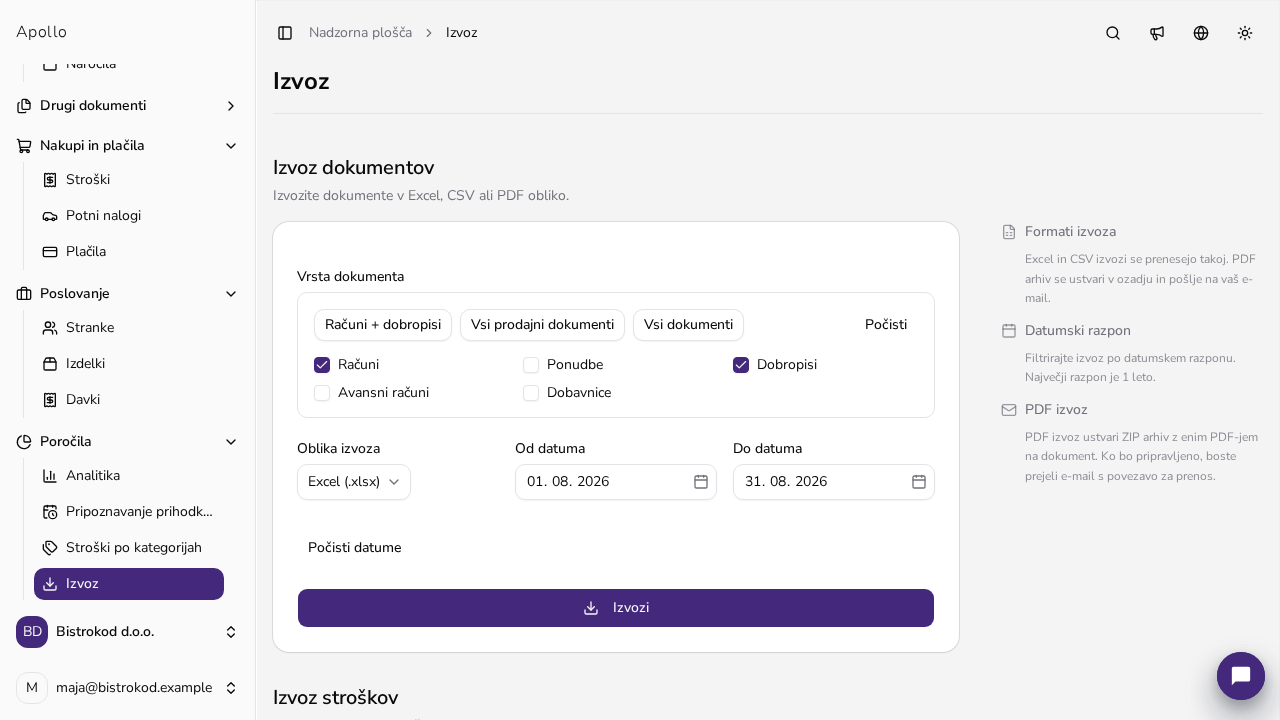
Task: Open the search icon in header
Action: coord(1113,33)
